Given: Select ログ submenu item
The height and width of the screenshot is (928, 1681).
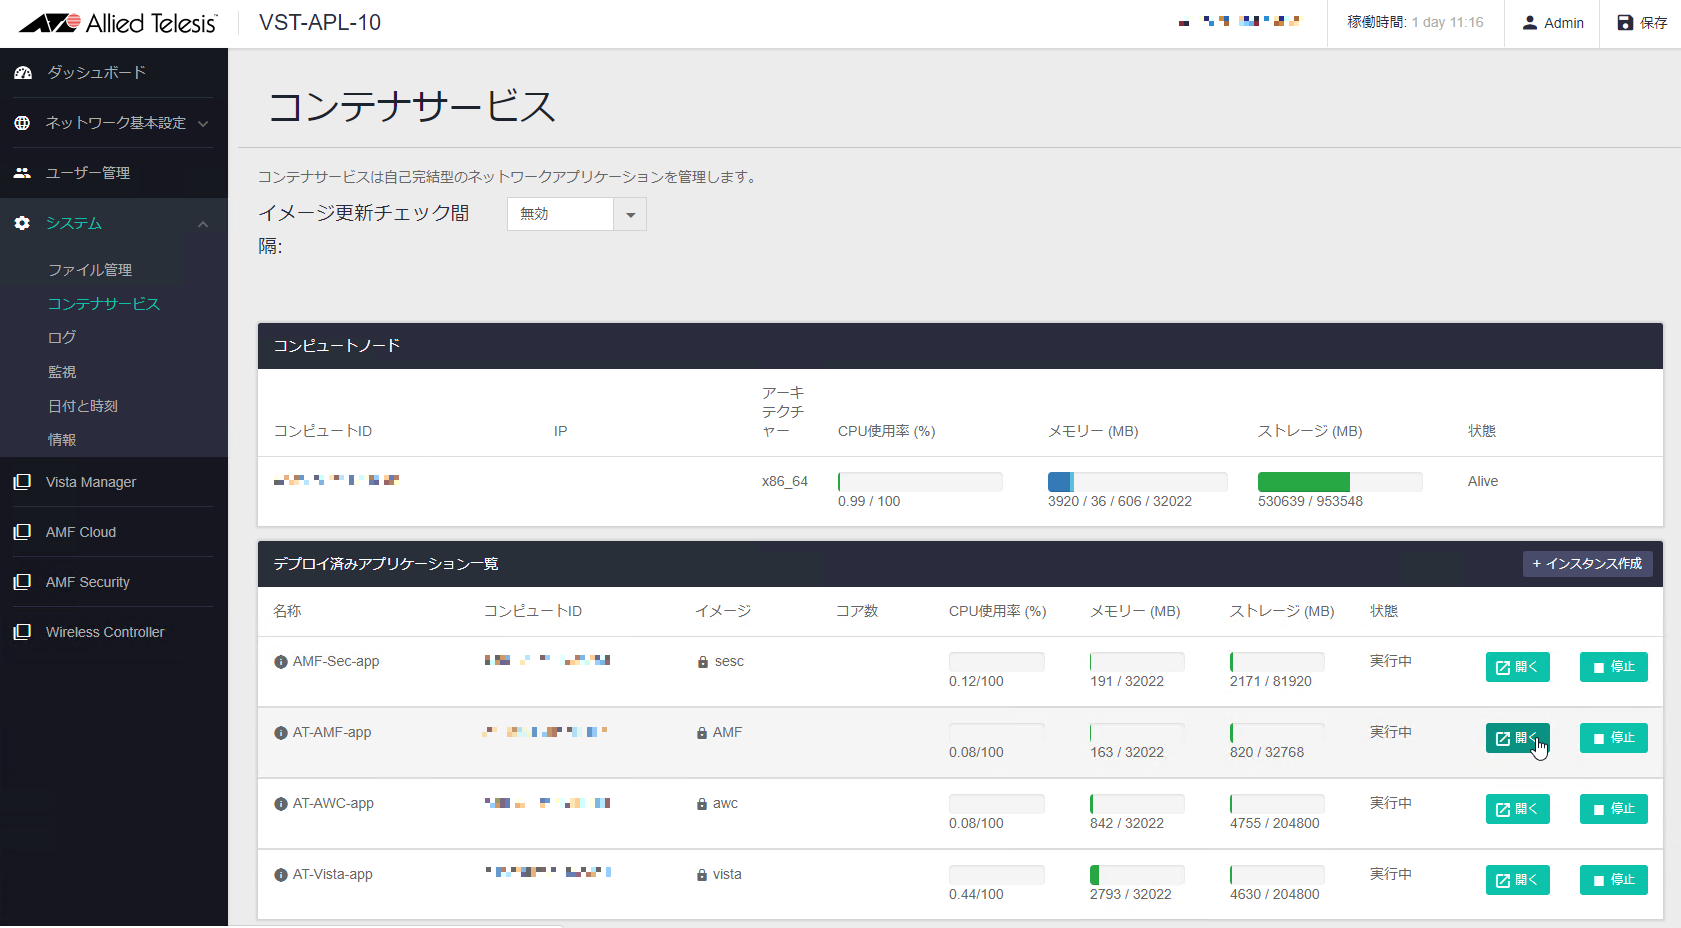Looking at the screenshot, I should [x=62, y=338].
